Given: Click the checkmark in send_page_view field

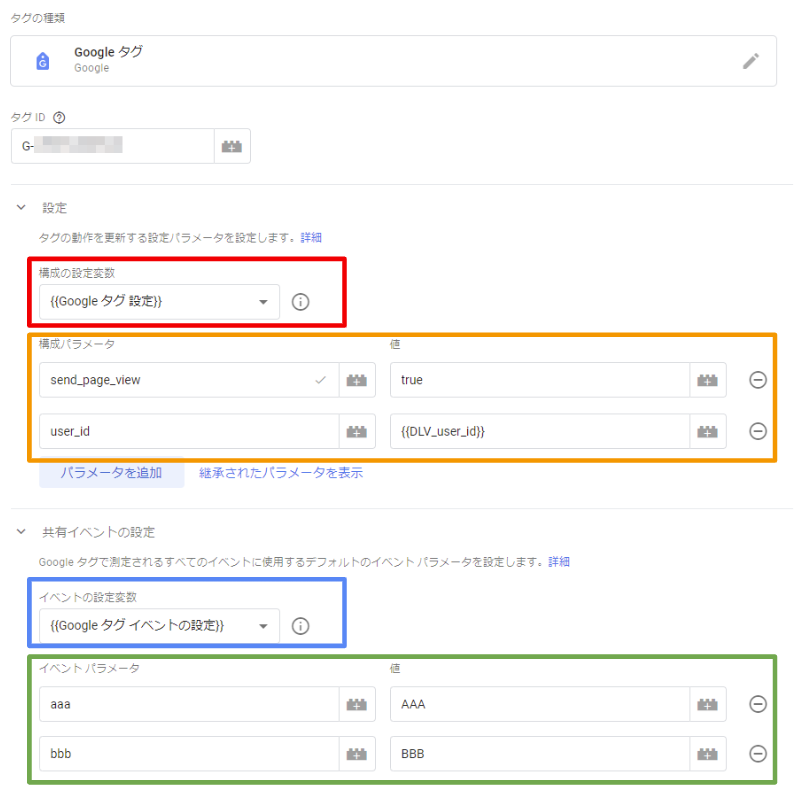Looking at the screenshot, I should coord(321,380).
